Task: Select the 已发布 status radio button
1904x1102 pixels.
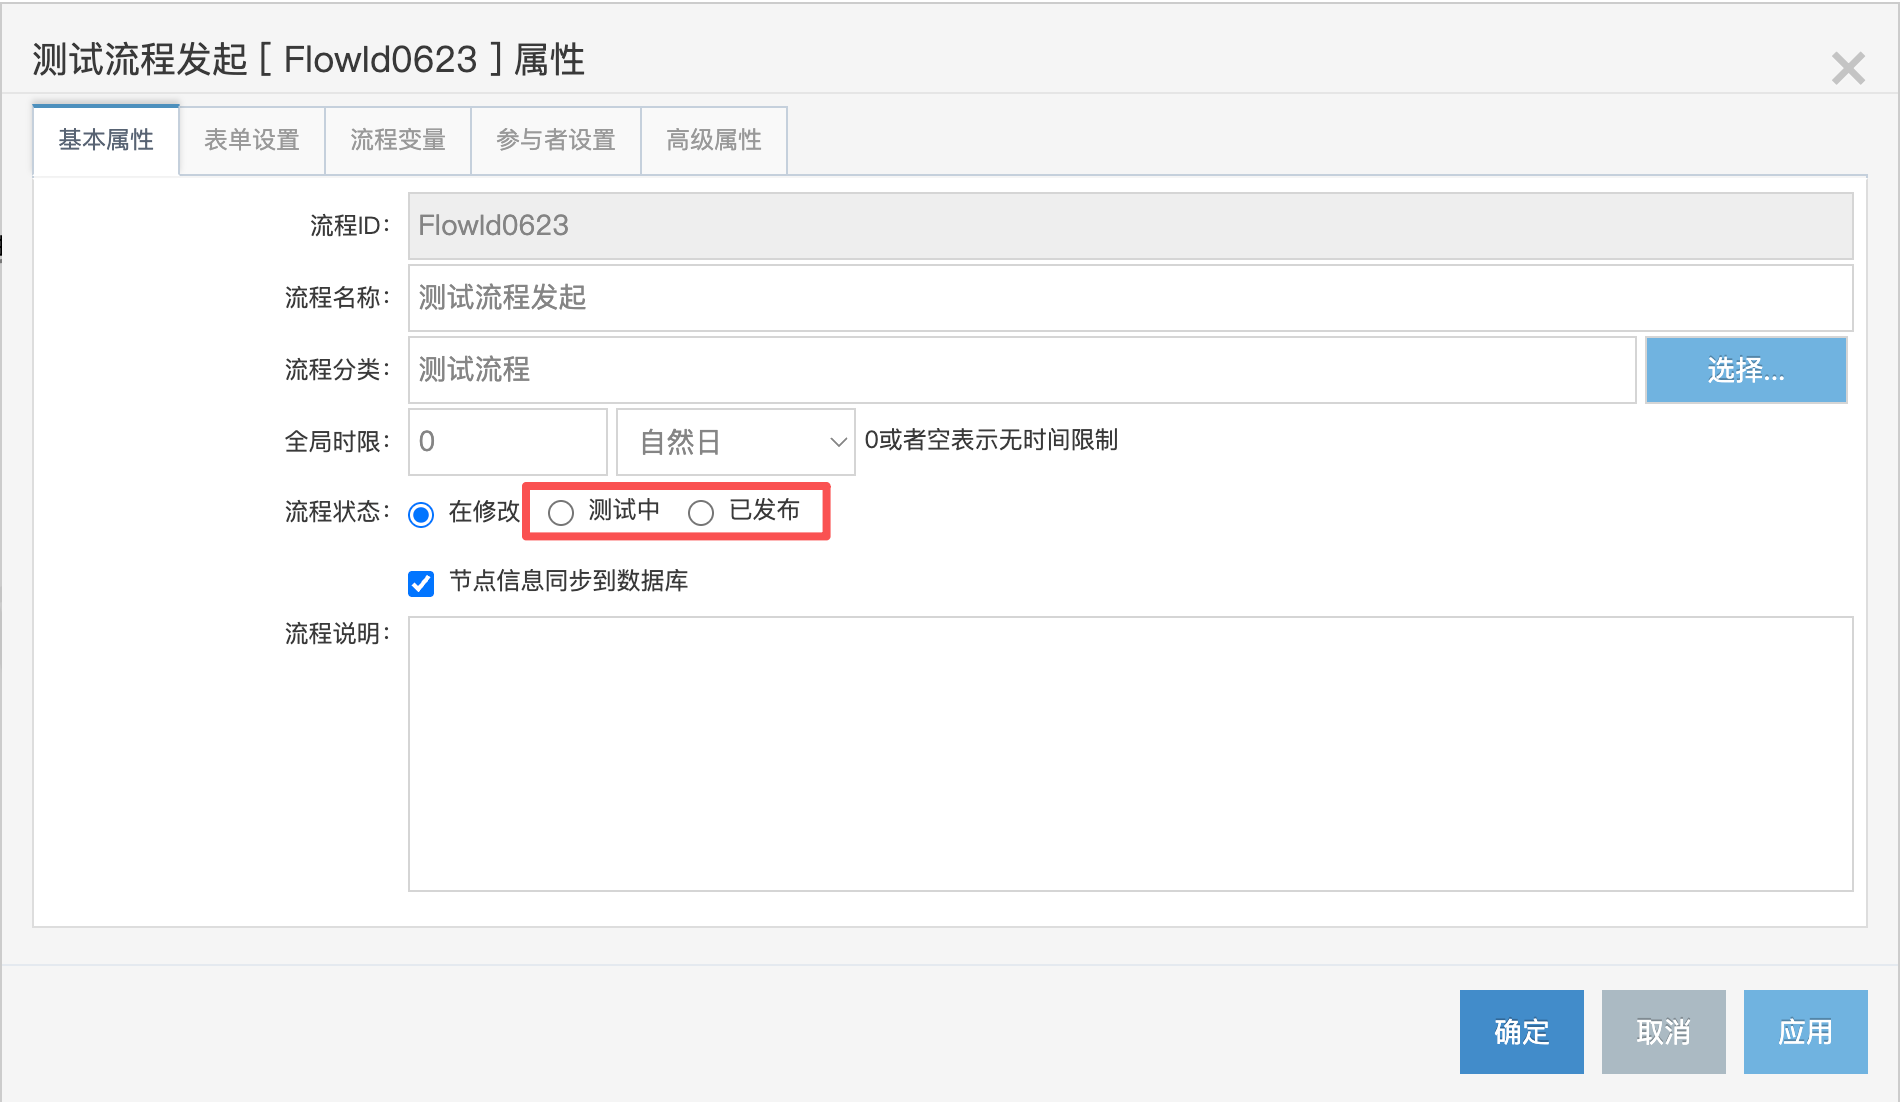Action: (701, 513)
